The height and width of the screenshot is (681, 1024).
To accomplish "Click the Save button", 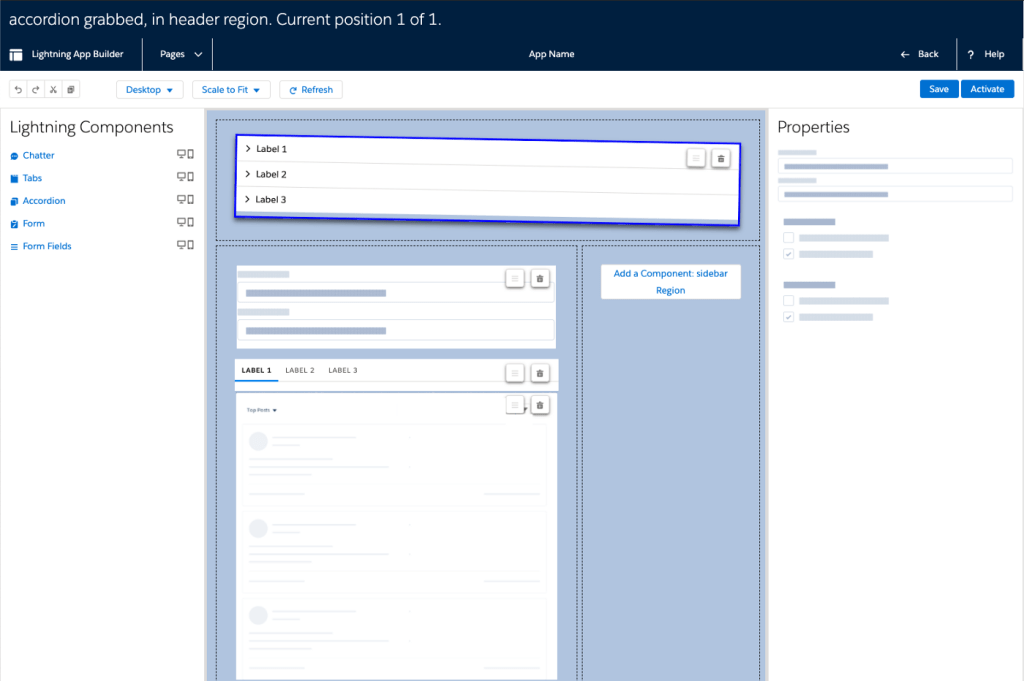I will [x=939, y=89].
